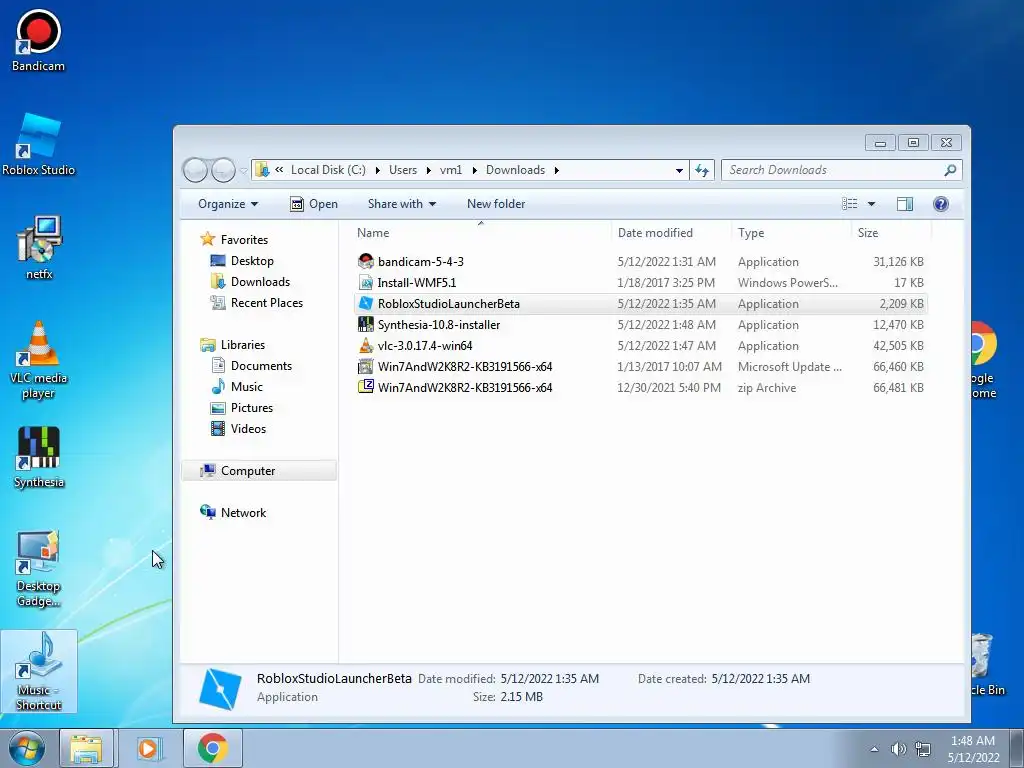Expand the arrow after Local Disk (C:)
Viewport: 1024px width, 768px height.
377,170
